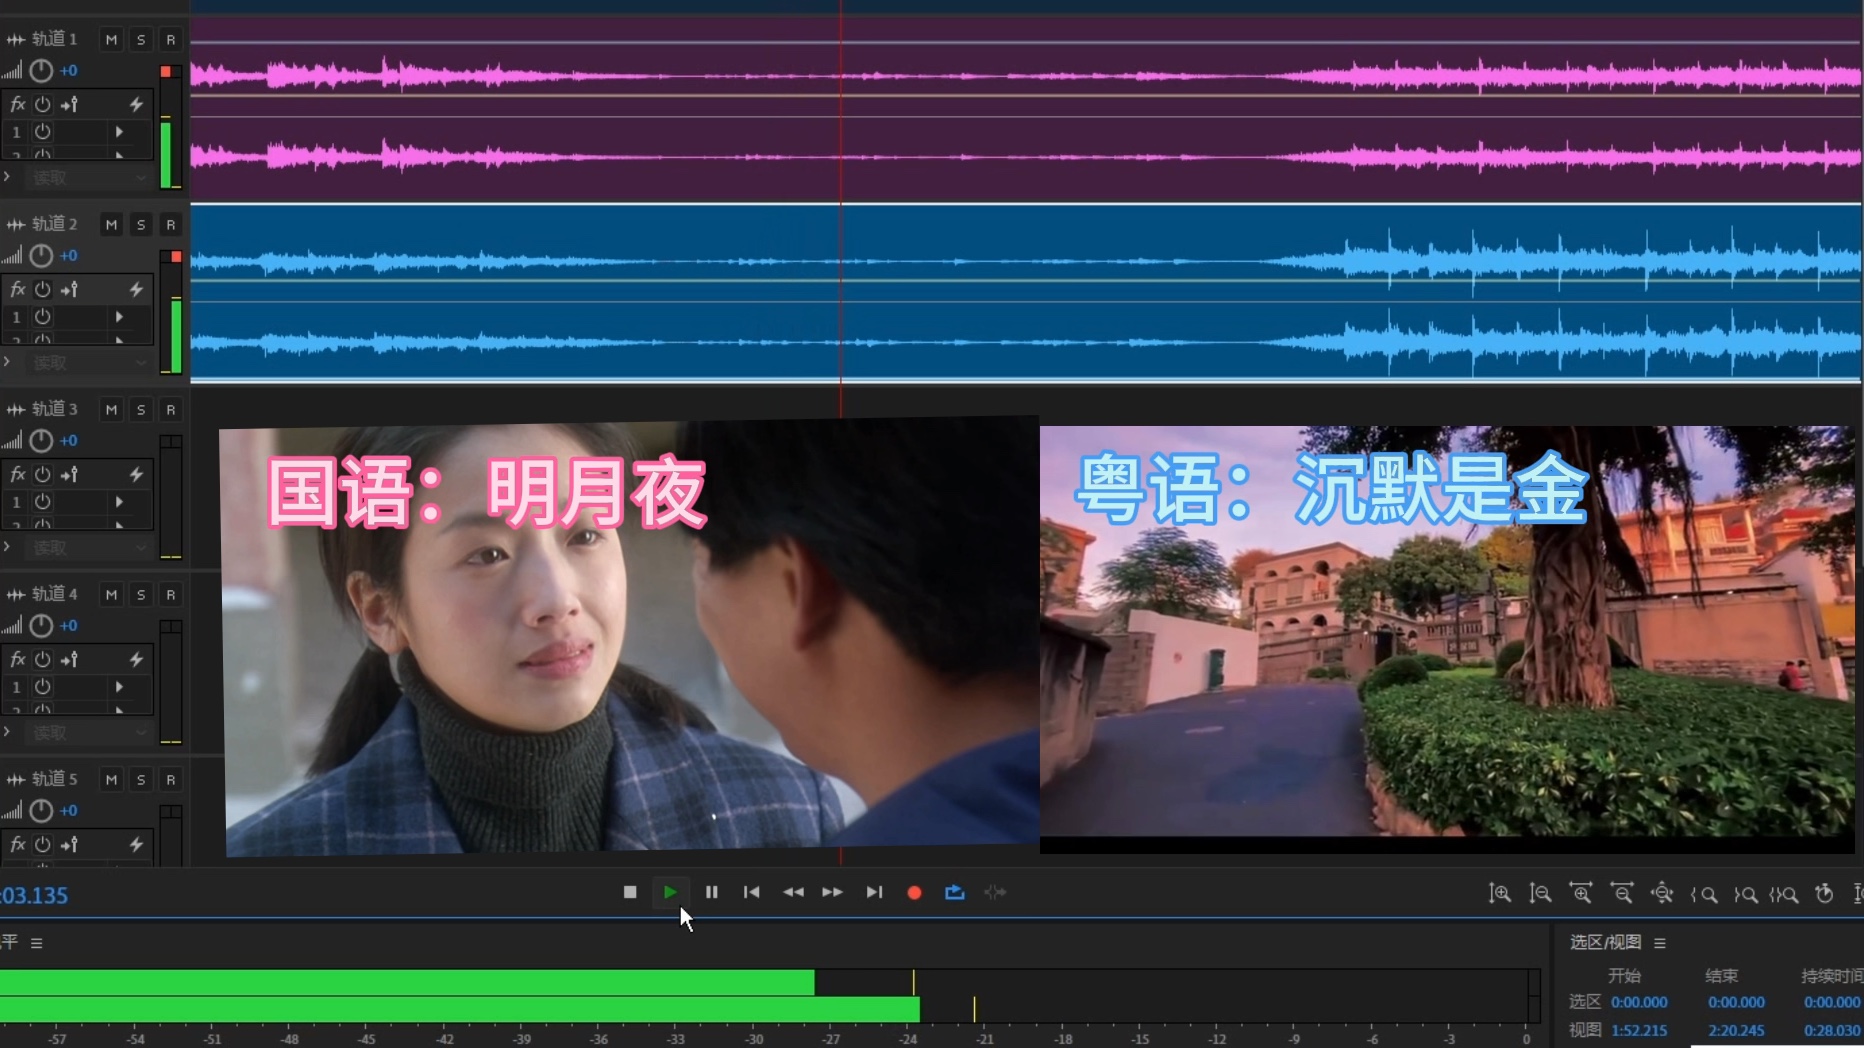Zoom in at the In Point

tap(1704, 895)
